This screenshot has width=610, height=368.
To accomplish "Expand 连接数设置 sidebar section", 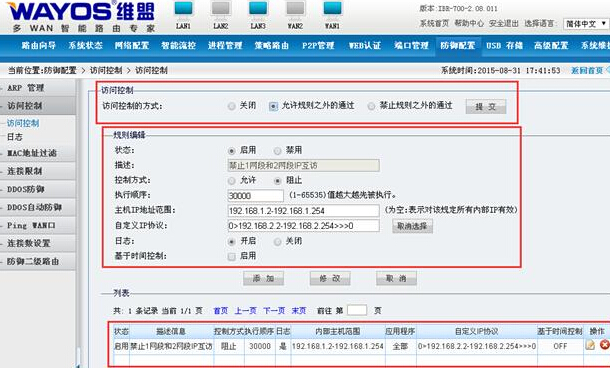I will pos(38,244).
